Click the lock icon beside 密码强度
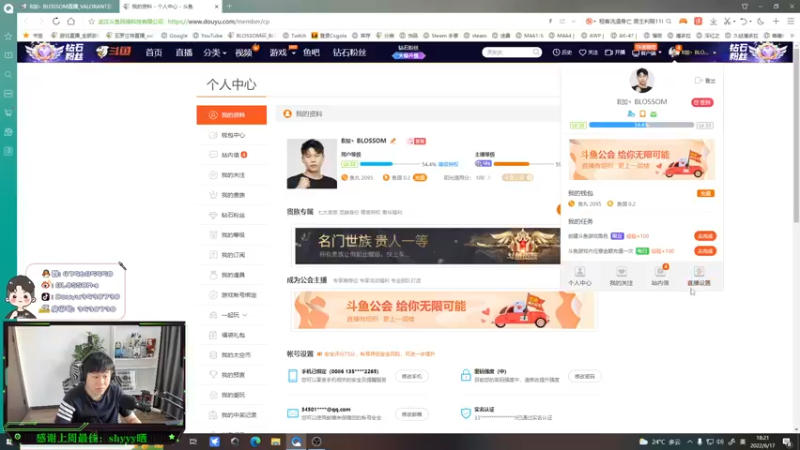Image resolution: width=800 pixels, height=450 pixels. pos(465,376)
